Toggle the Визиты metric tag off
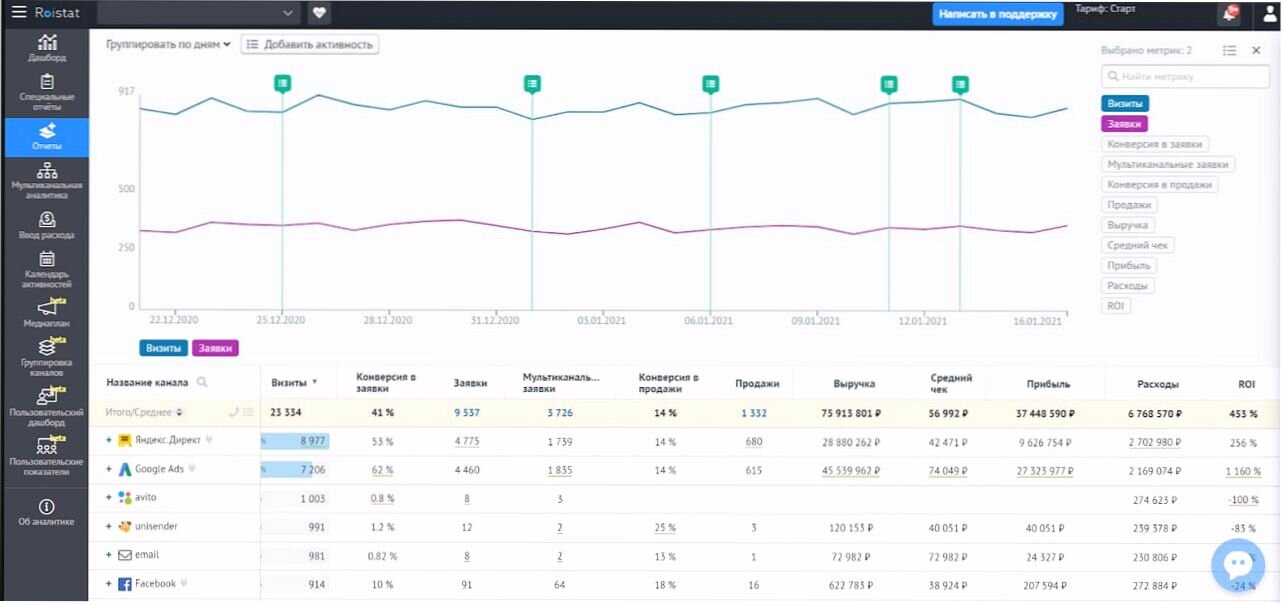The height and width of the screenshot is (605, 1282). (1125, 103)
